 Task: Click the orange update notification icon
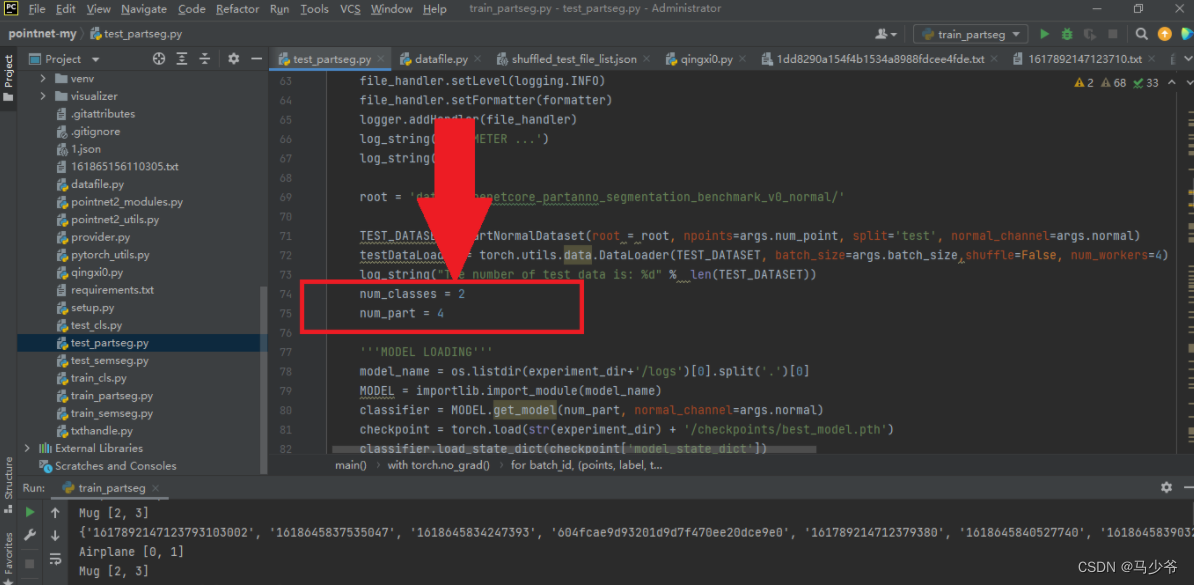pos(1164,34)
